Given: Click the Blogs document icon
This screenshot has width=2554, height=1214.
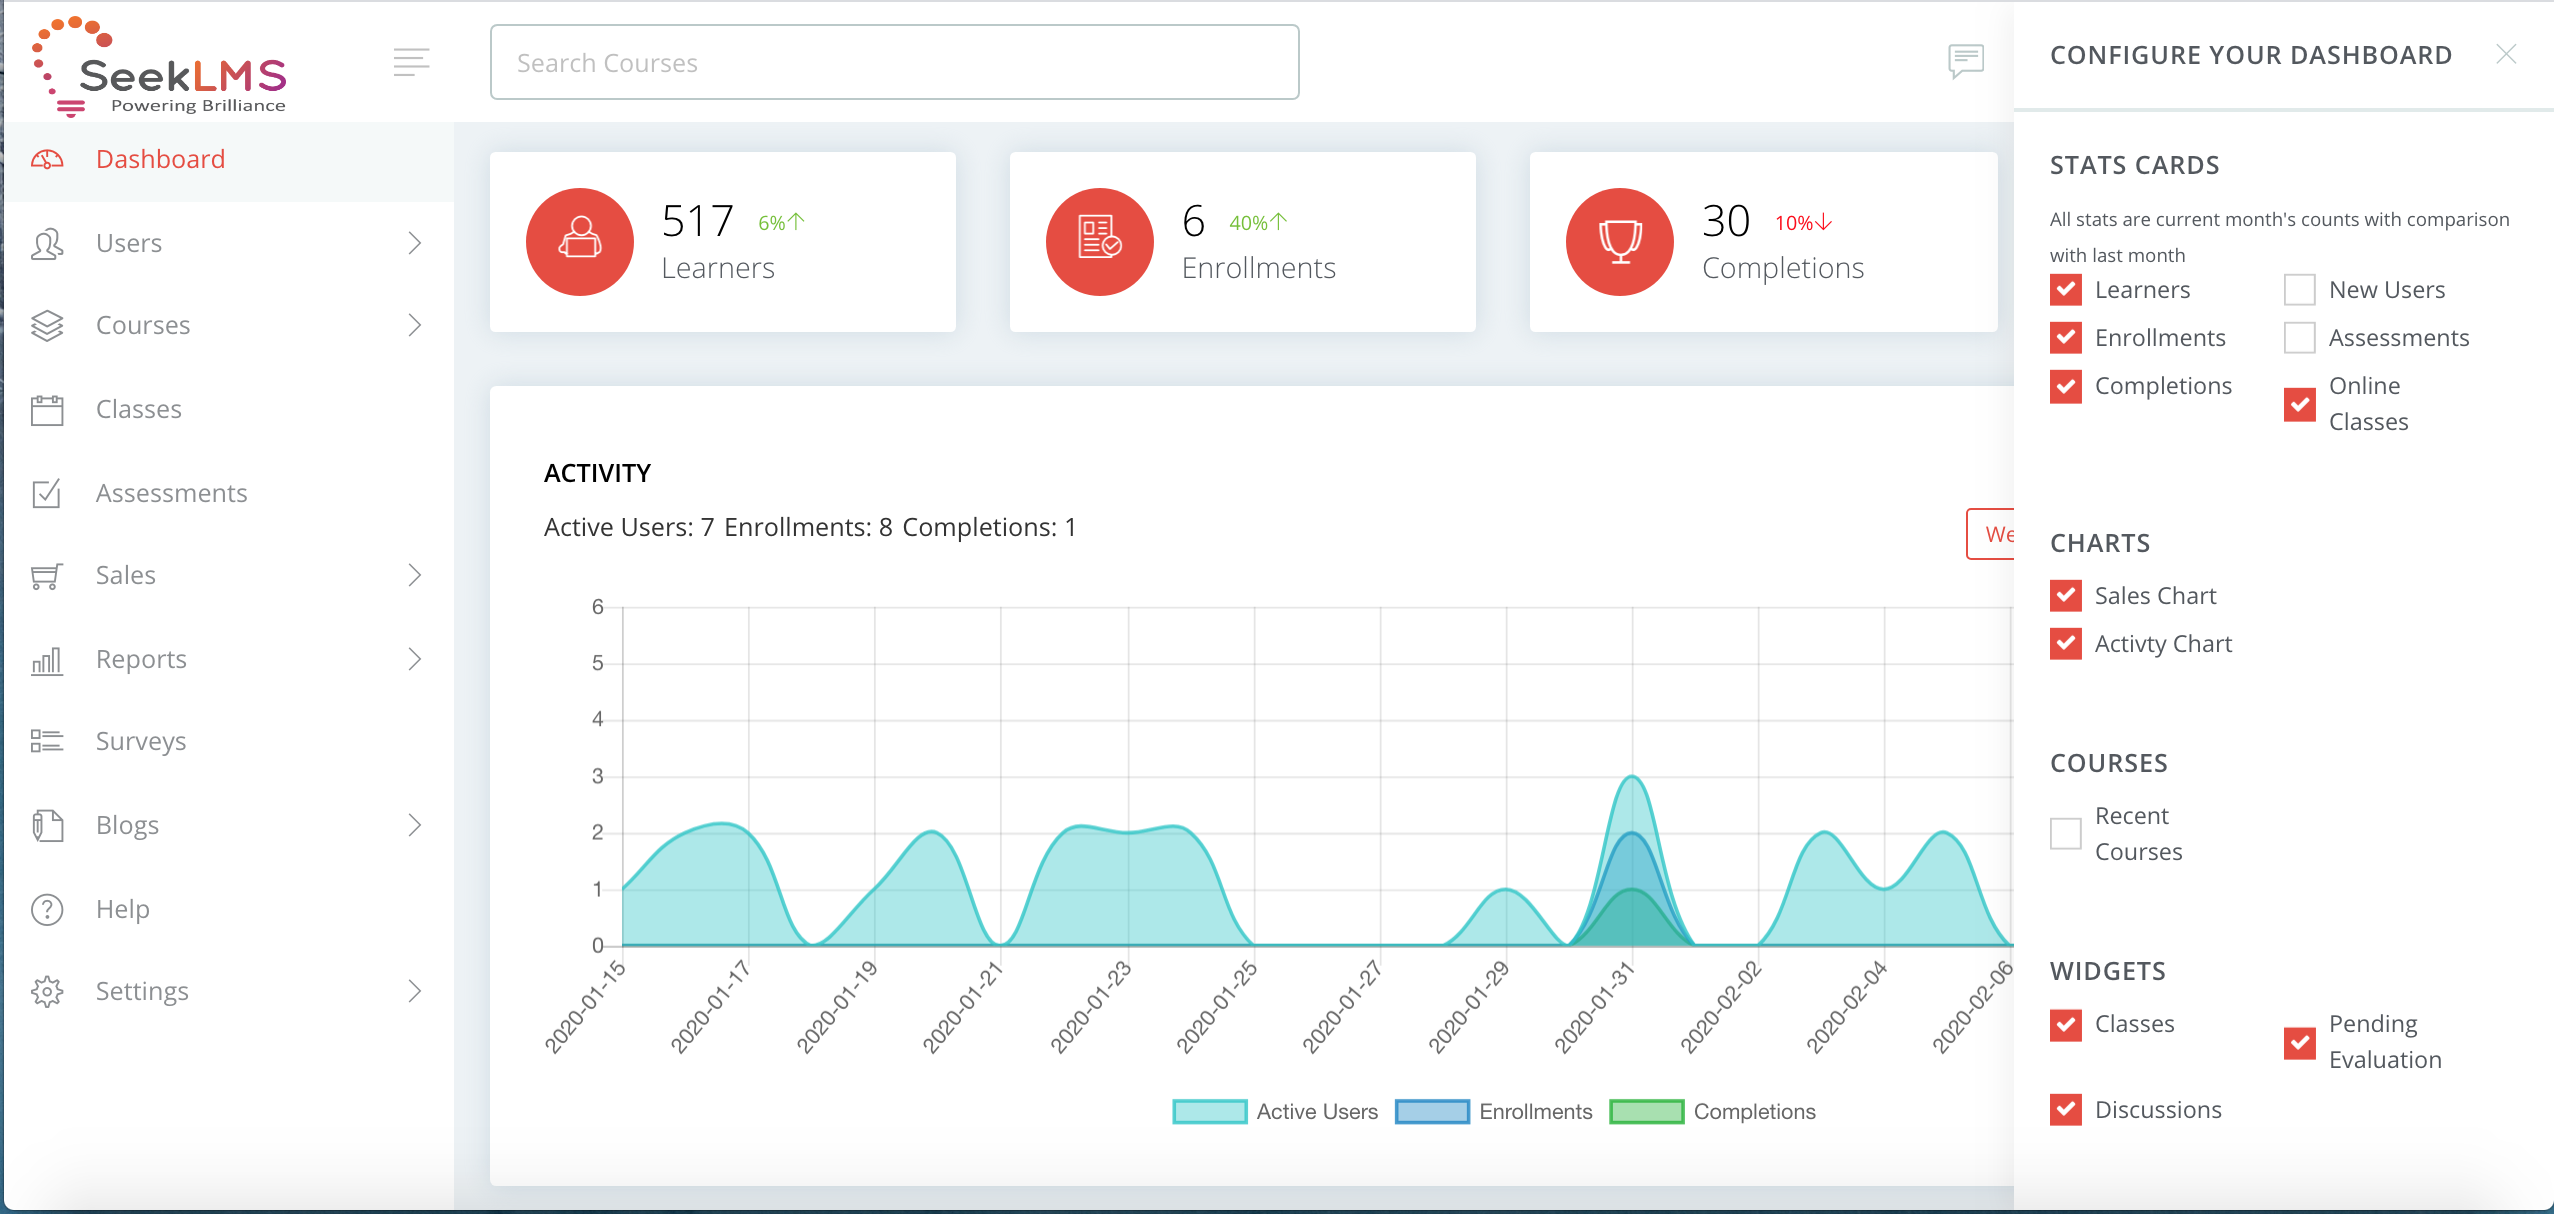Looking at the screenshot, I should [x=47, y=825].
